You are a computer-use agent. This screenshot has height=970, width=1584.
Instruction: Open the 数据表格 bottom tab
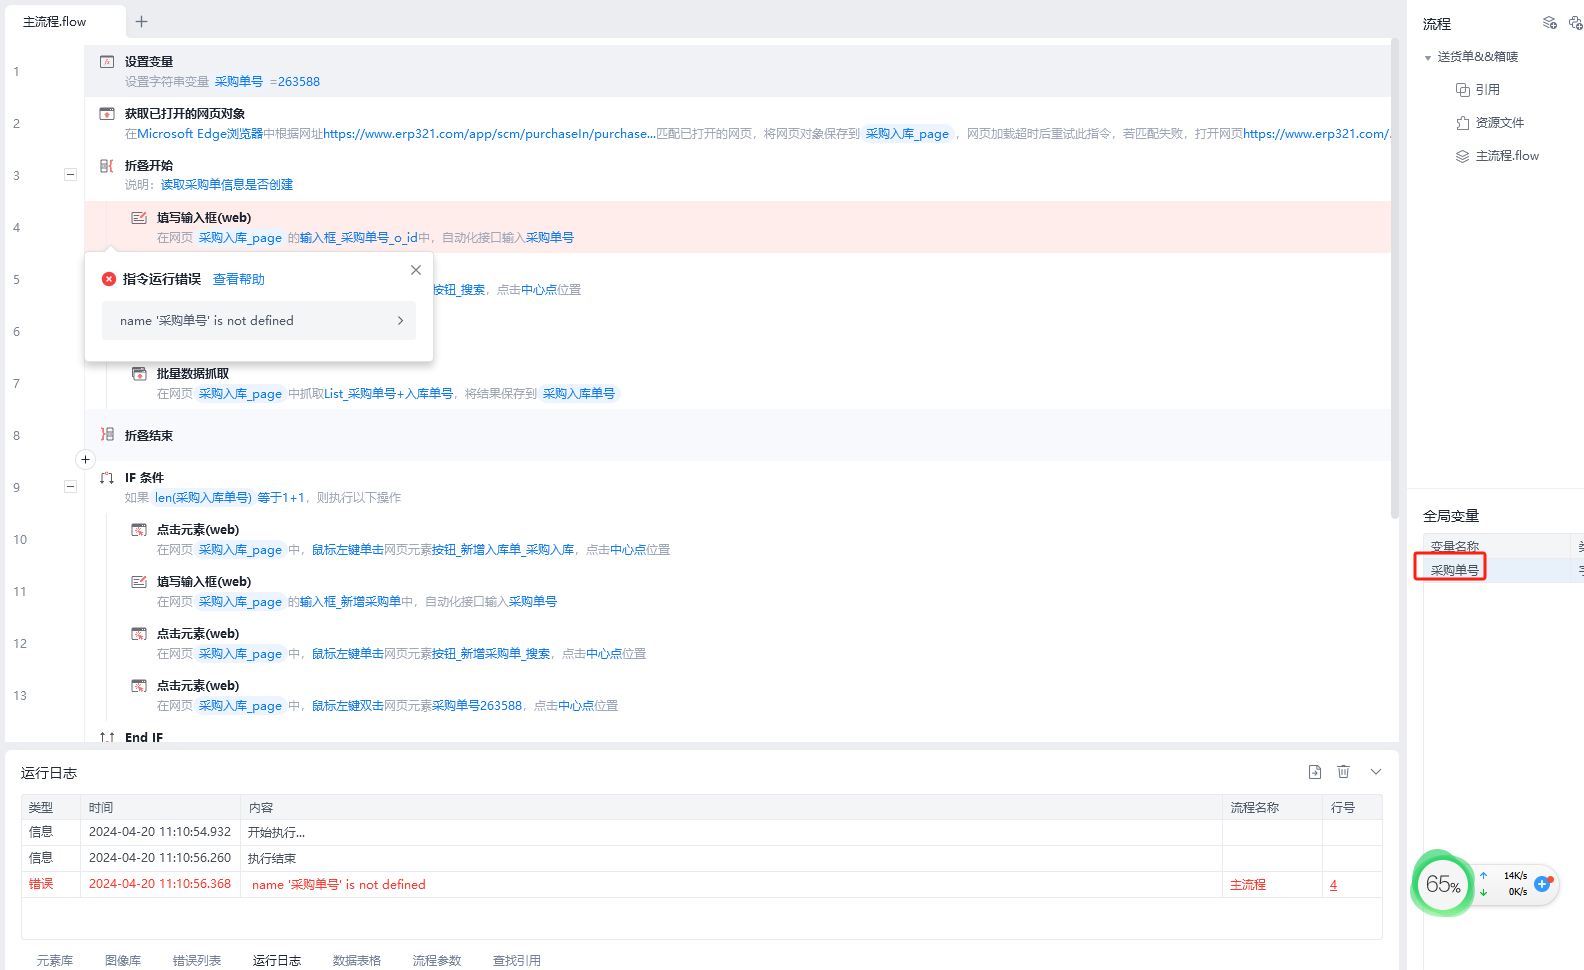tap(357, 960)
